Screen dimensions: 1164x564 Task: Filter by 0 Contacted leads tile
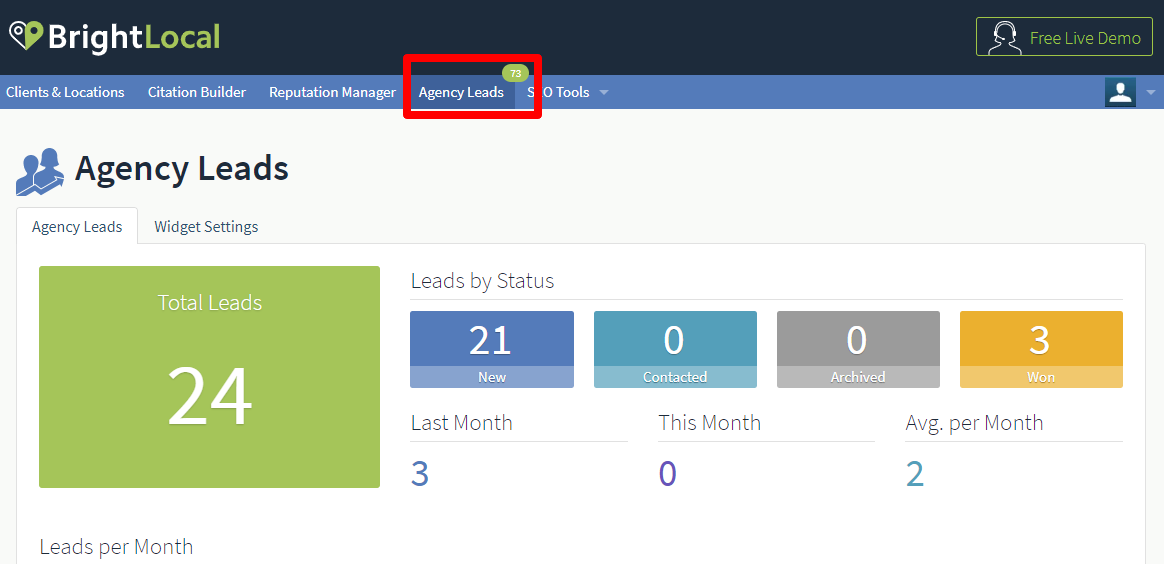coord(676,350)
